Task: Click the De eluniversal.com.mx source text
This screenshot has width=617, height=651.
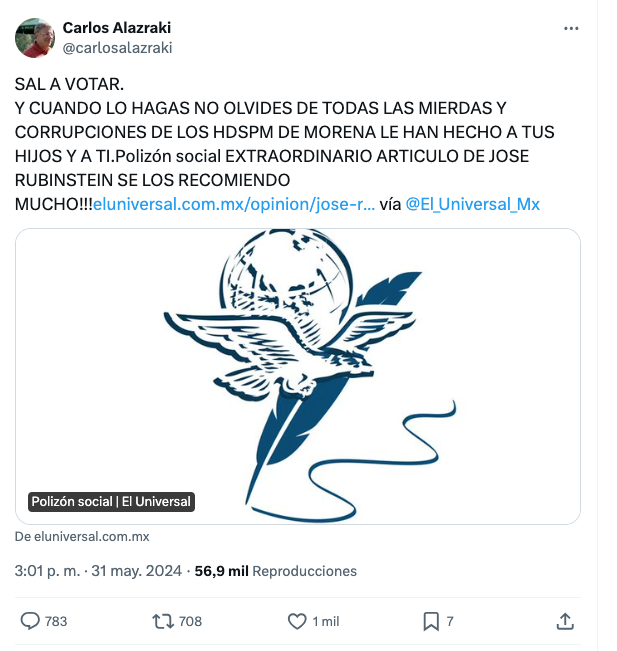Action: [x=82, y=536]
